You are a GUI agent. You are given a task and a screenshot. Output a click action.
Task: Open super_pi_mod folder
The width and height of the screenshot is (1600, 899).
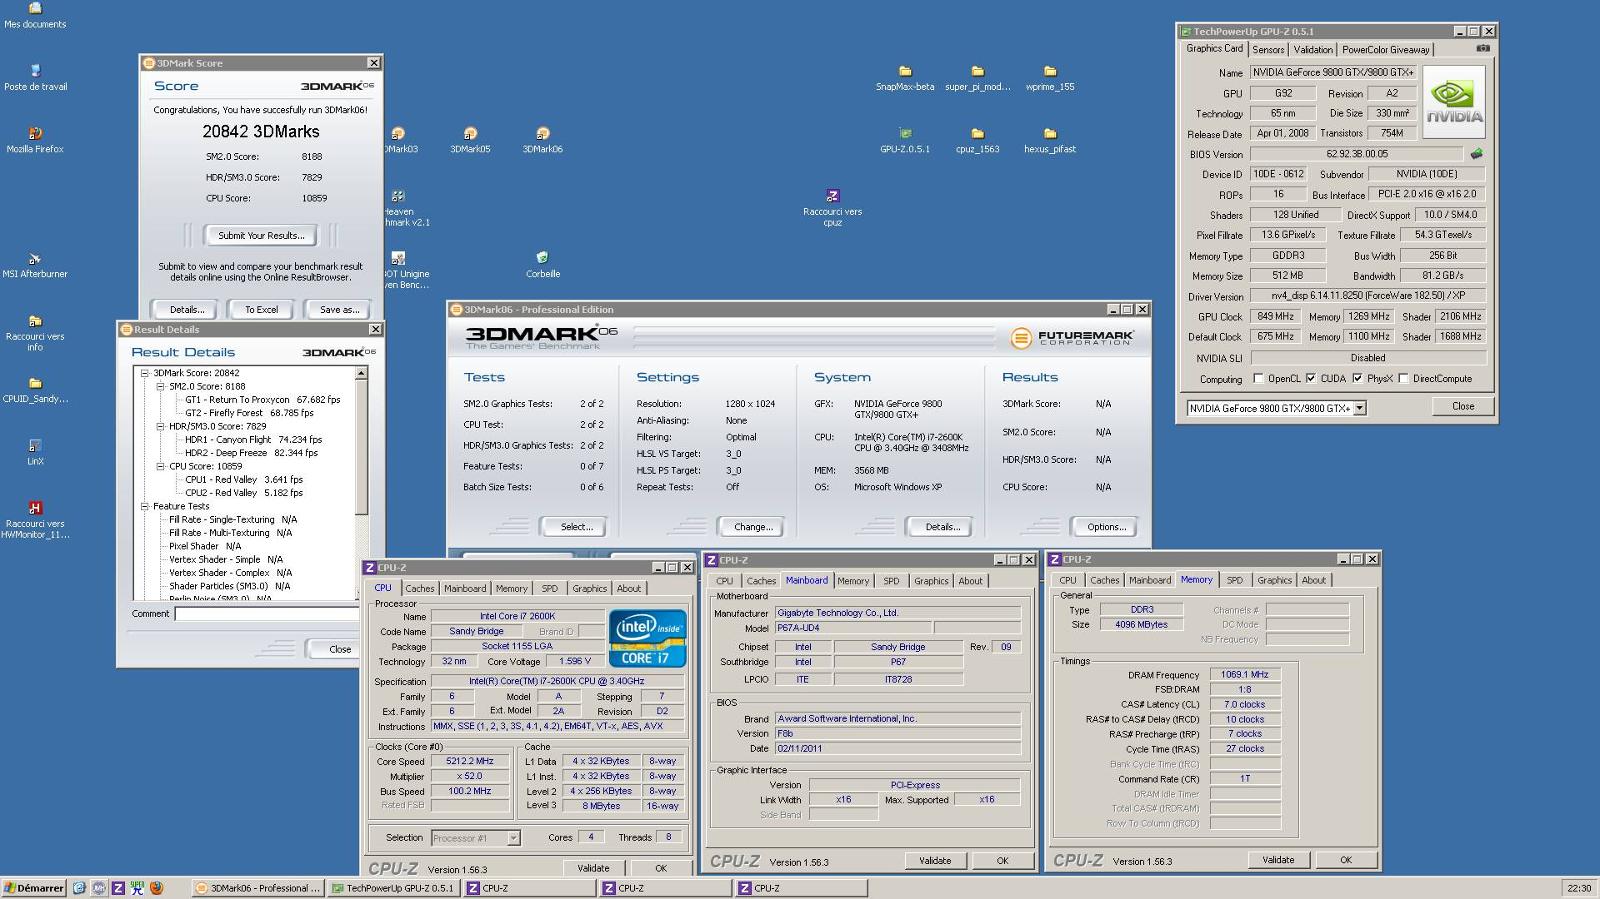(977, 78)
